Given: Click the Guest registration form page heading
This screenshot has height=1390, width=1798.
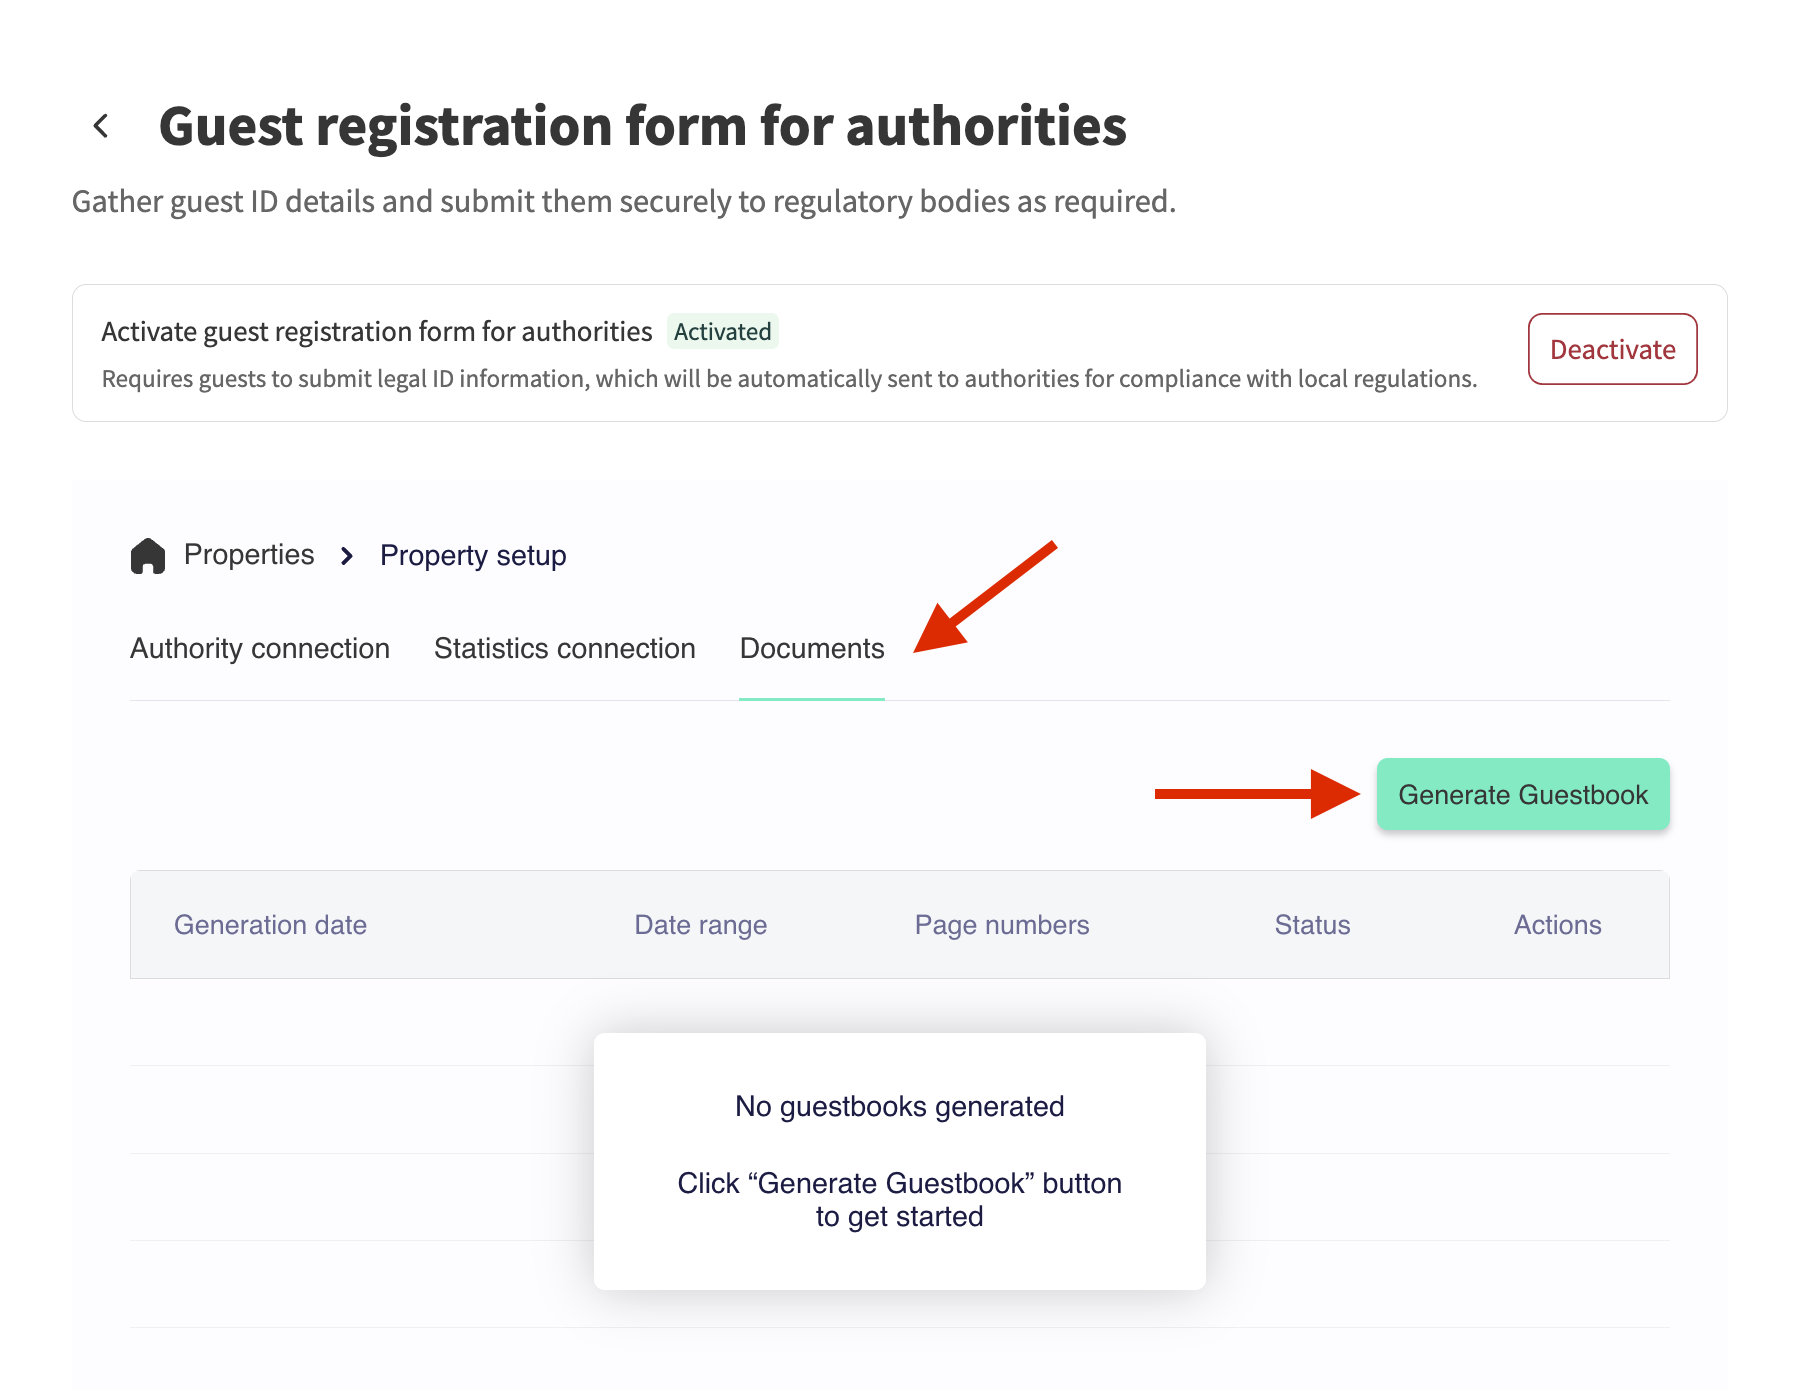Looking at the screenshot, I should pyautogui.click(x=643, y=127).
